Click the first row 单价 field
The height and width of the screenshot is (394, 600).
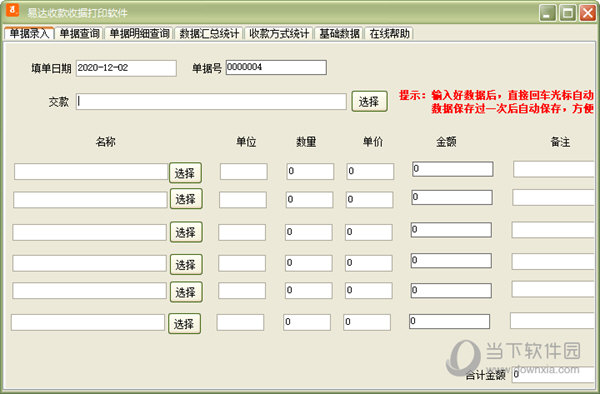click(370, 171)
